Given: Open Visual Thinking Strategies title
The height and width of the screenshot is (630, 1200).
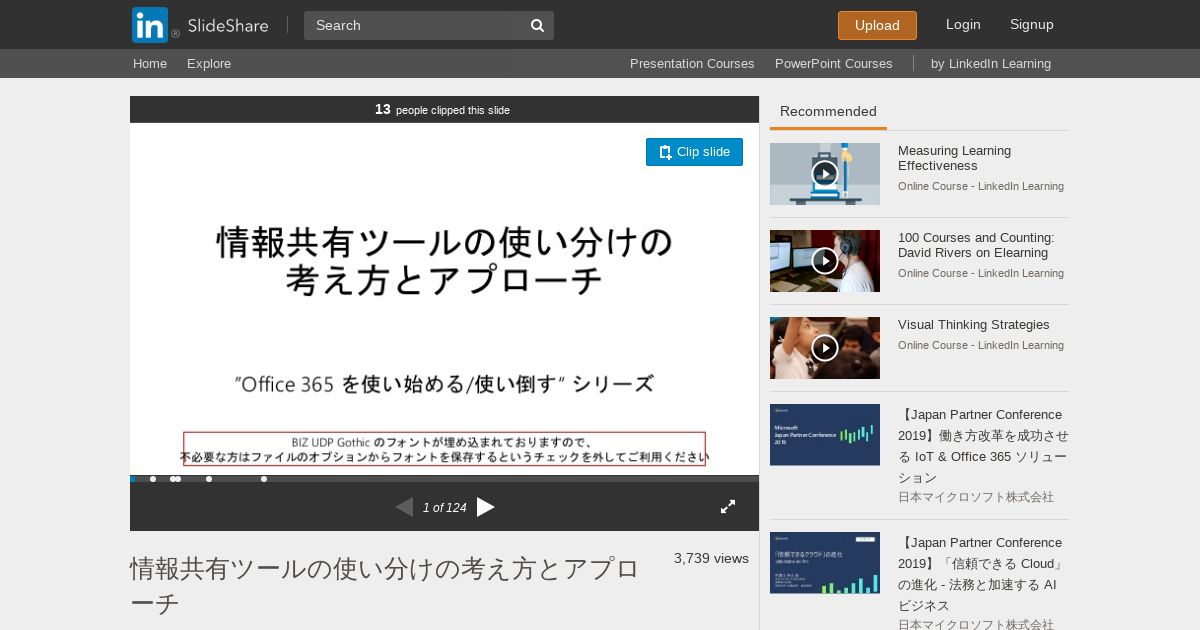Looking at the screenshot, I should click(973, 324).
